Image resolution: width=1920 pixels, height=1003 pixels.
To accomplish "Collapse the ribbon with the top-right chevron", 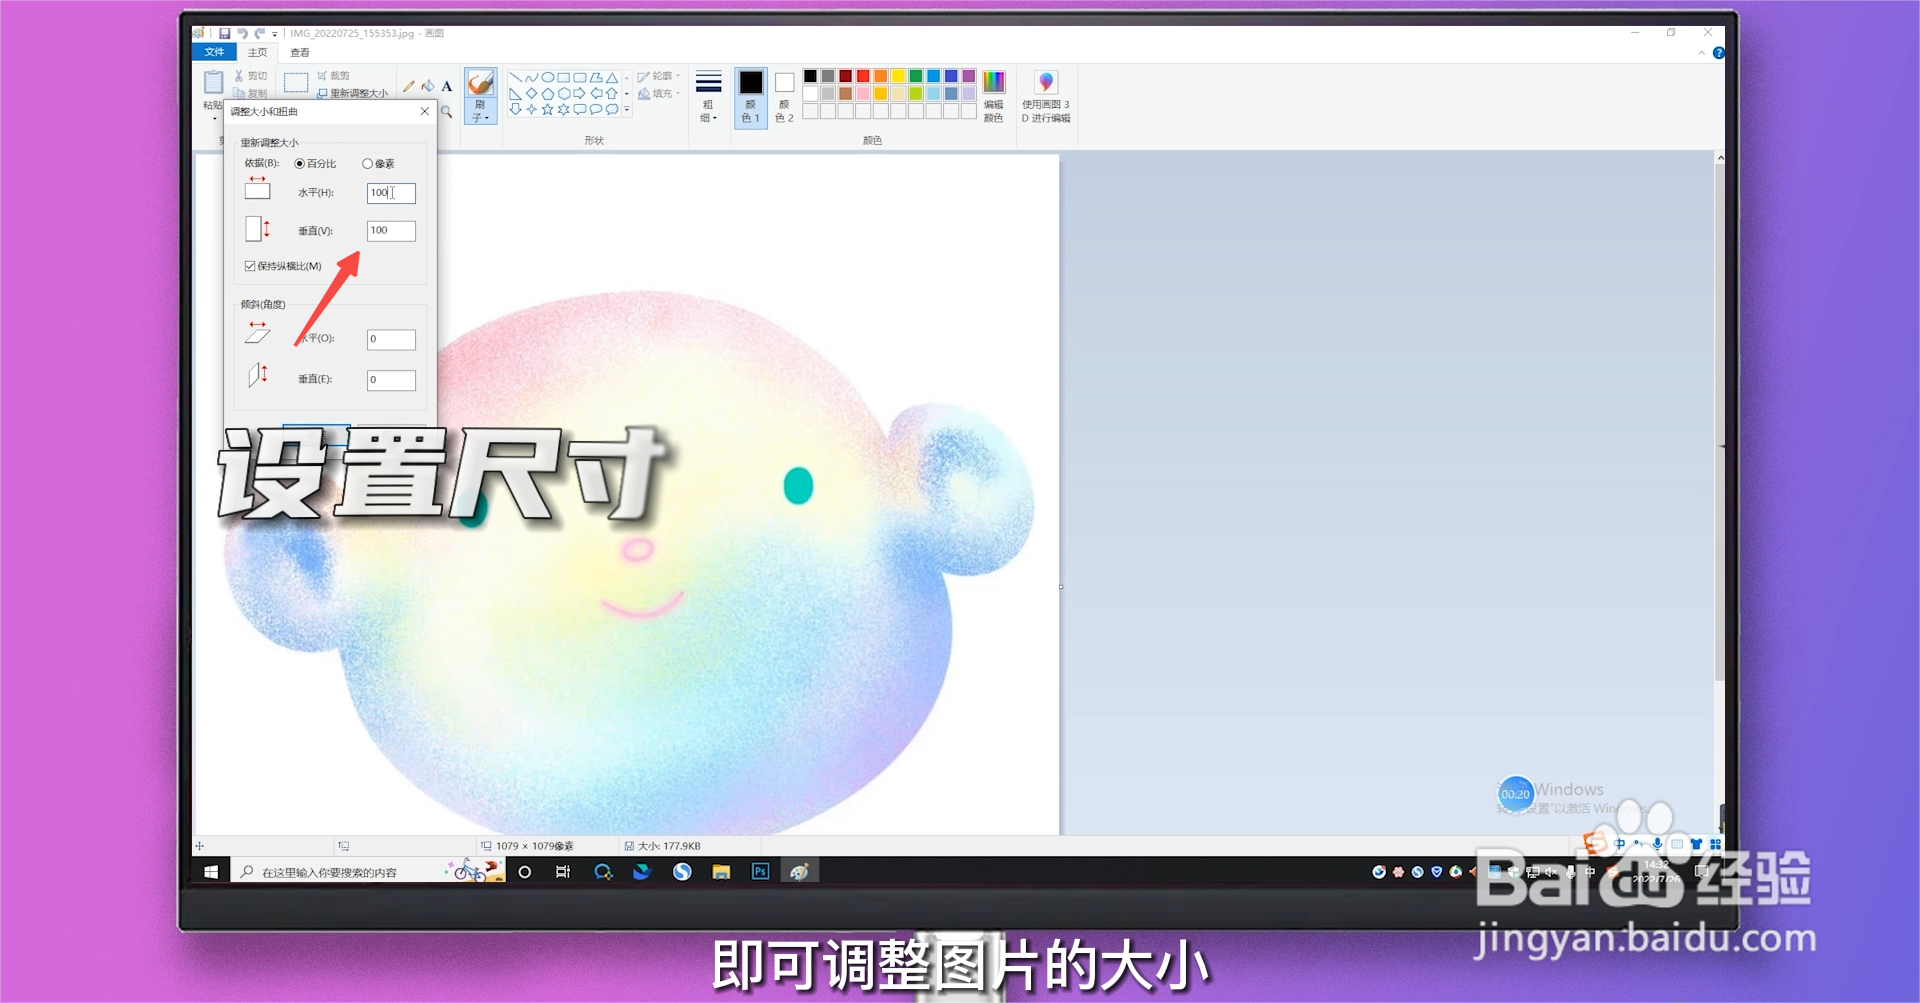I will click(x=1701, y=53).
